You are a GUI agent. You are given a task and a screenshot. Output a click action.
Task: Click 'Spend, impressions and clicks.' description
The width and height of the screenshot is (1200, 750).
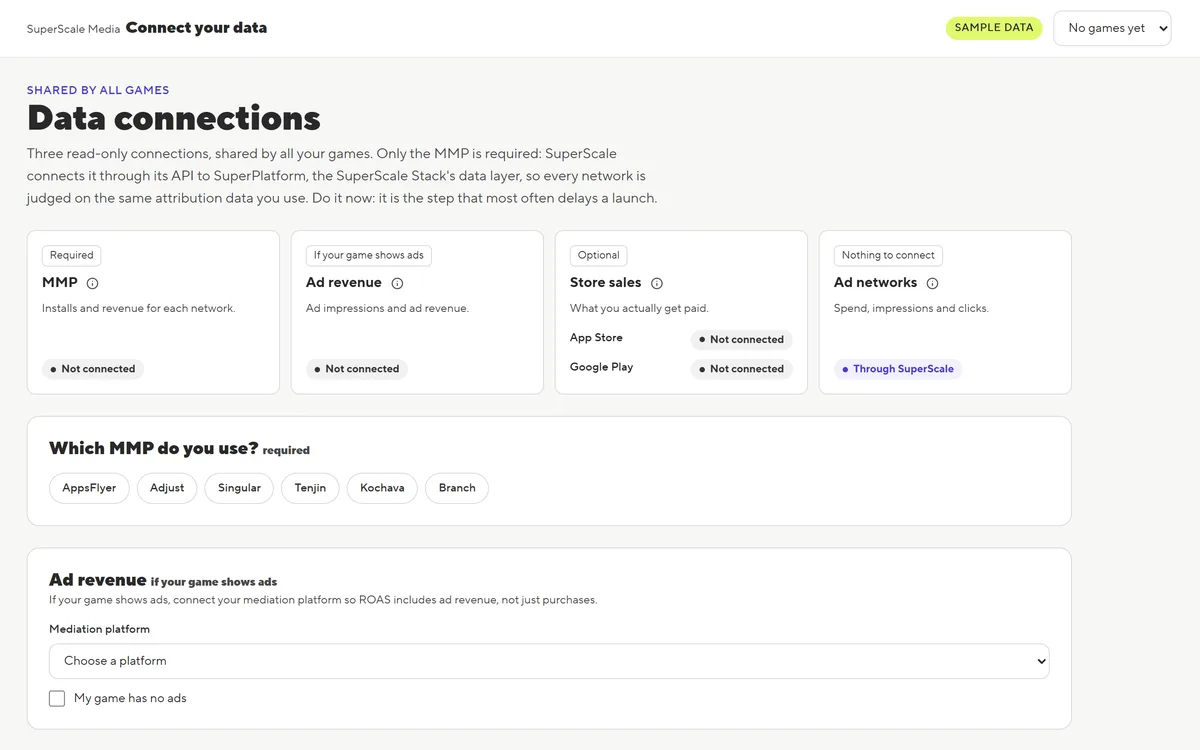(x=911, y=308)
